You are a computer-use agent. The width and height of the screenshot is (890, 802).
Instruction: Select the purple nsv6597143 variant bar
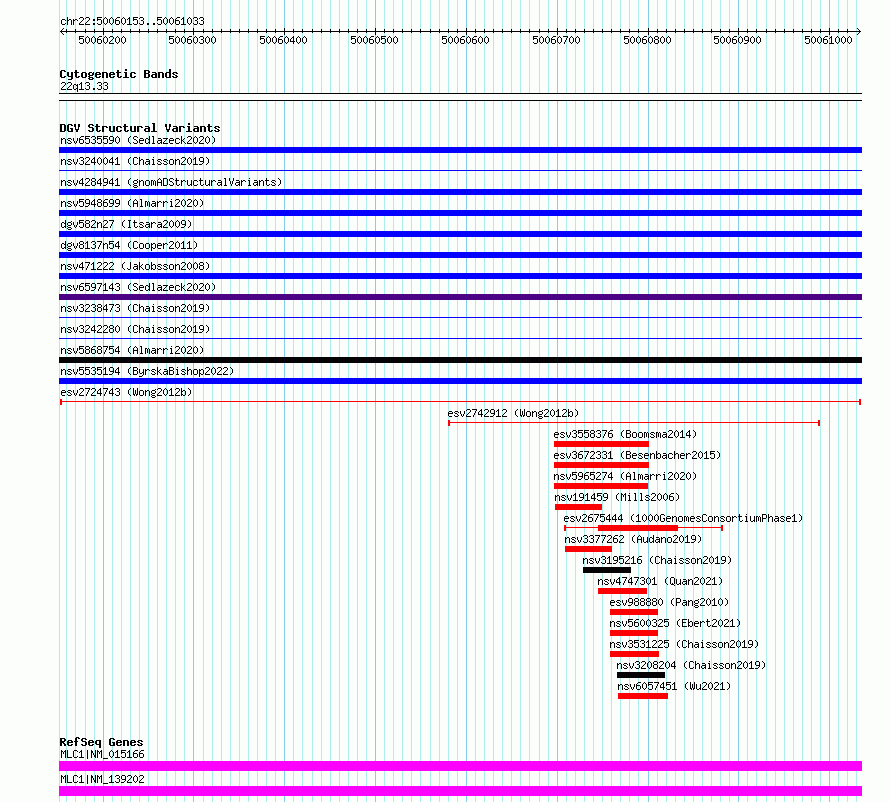click(460, 297)
